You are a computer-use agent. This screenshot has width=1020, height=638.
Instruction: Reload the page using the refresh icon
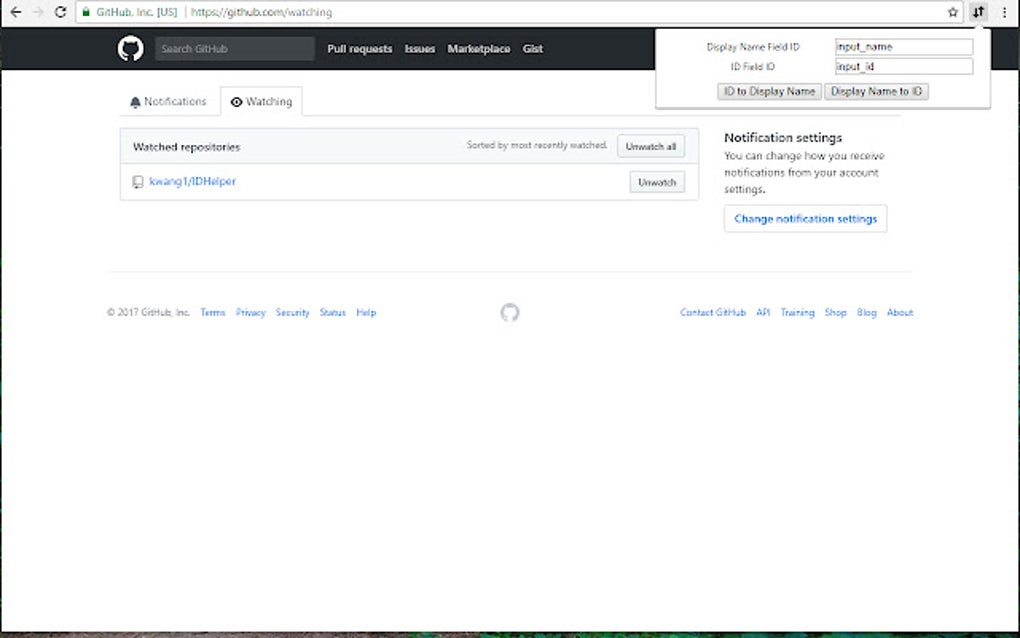point(60,12)
